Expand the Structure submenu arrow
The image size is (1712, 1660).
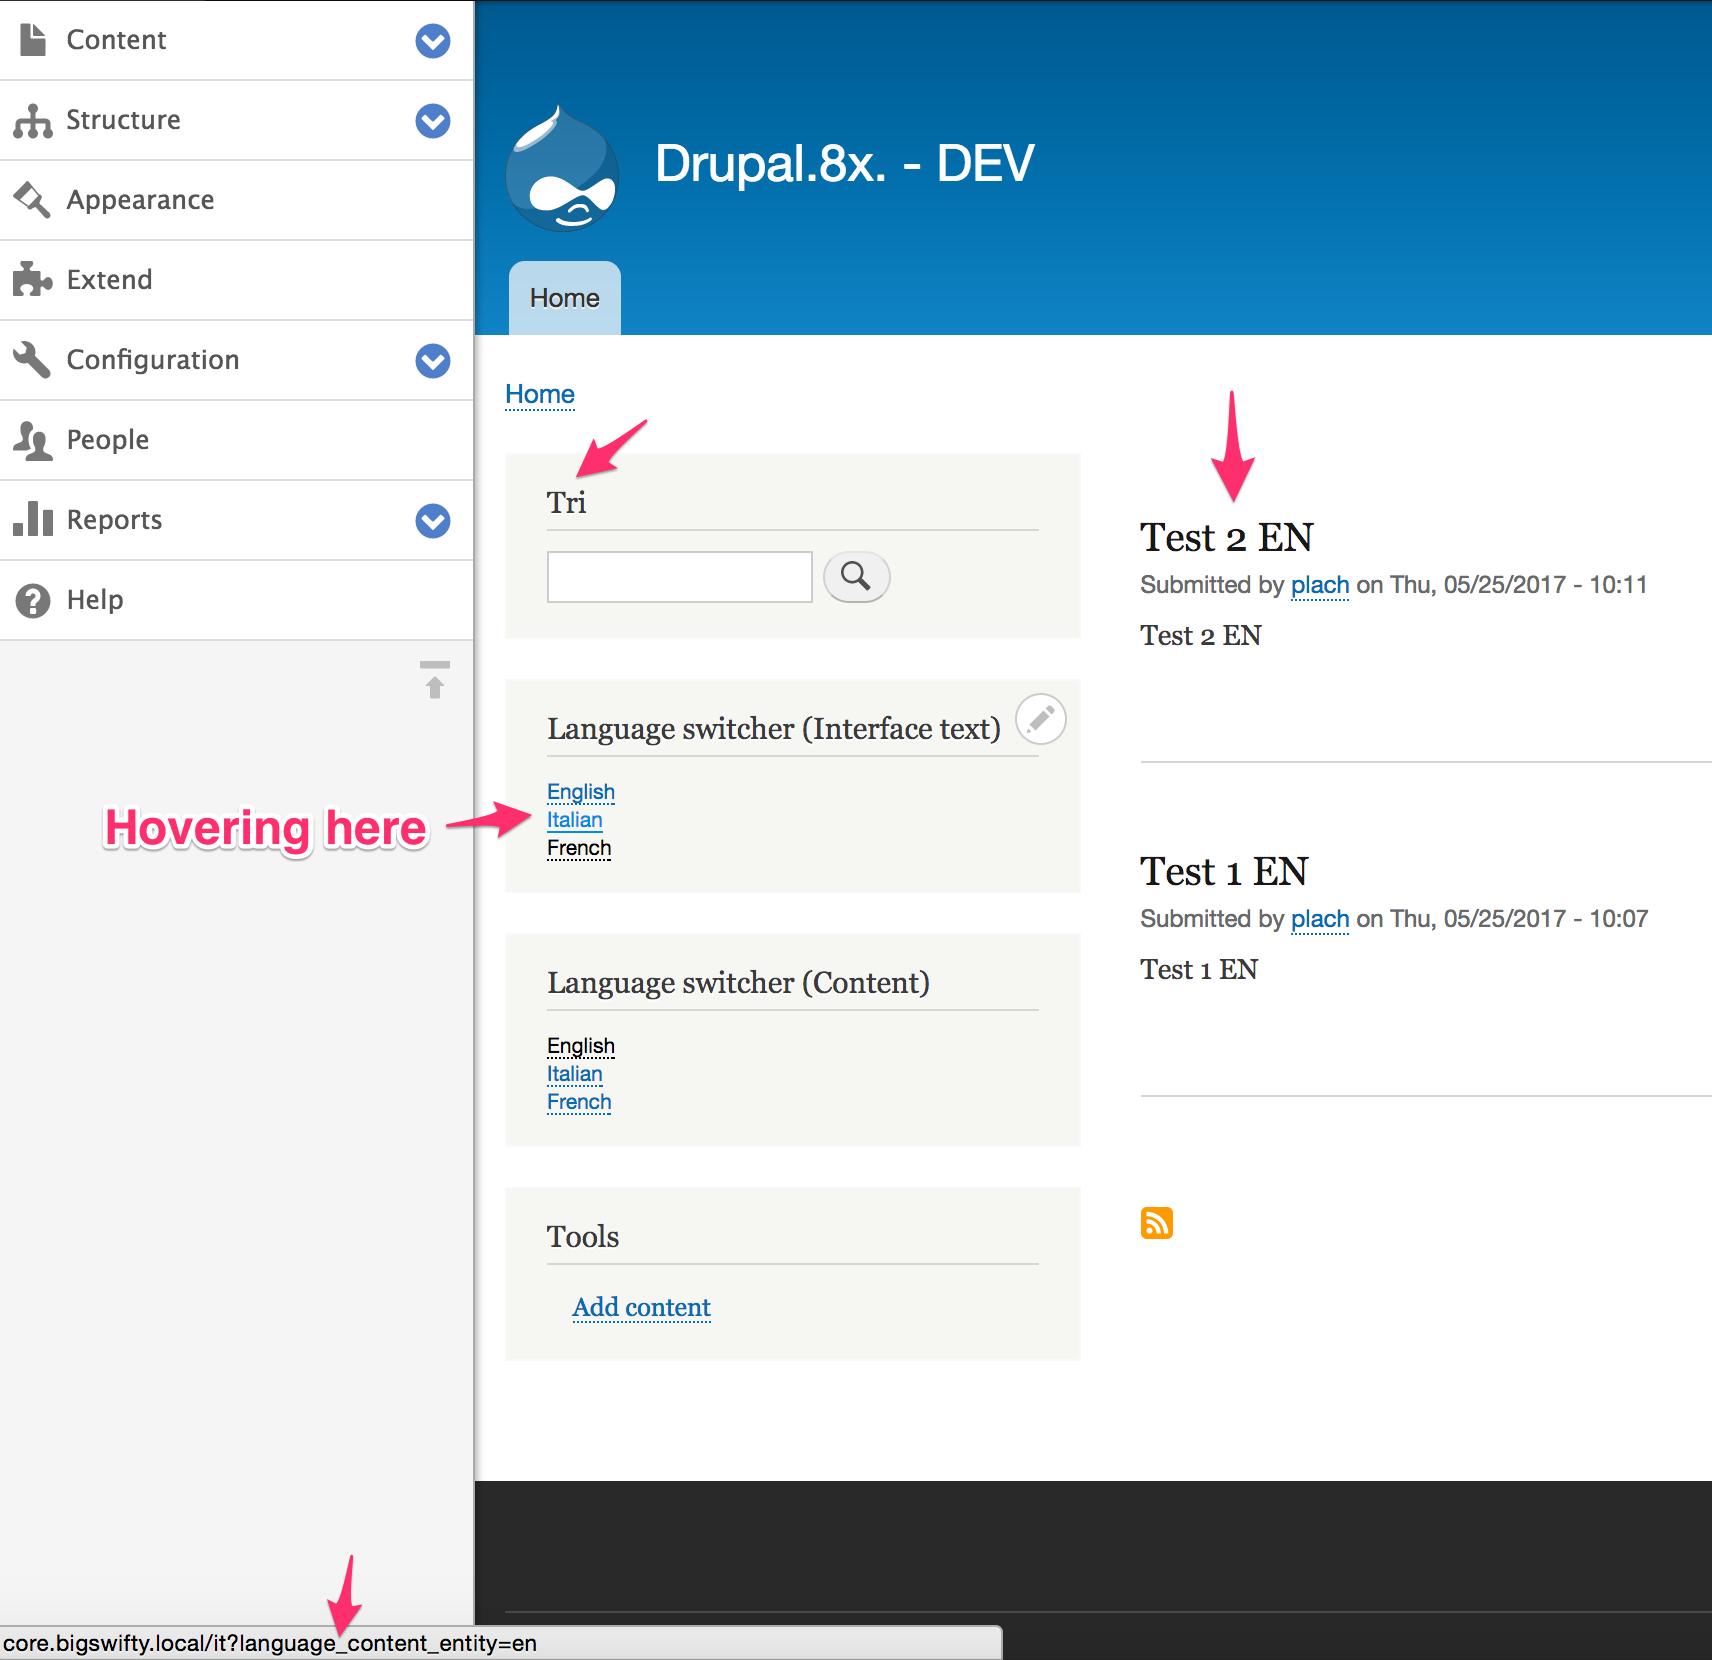point(432,121)
